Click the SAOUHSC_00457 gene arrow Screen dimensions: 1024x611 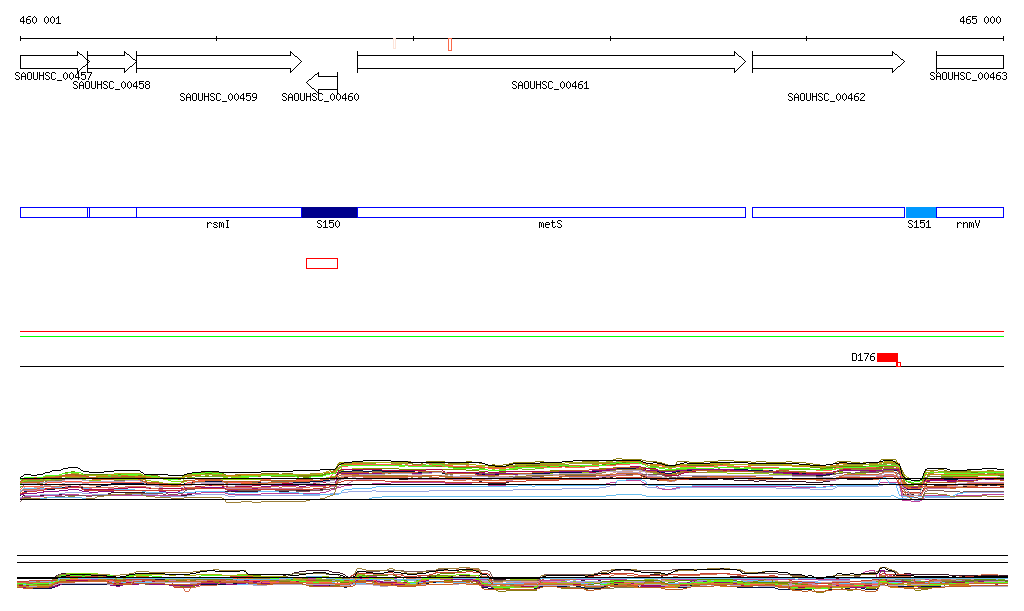(x=54, y=62)
